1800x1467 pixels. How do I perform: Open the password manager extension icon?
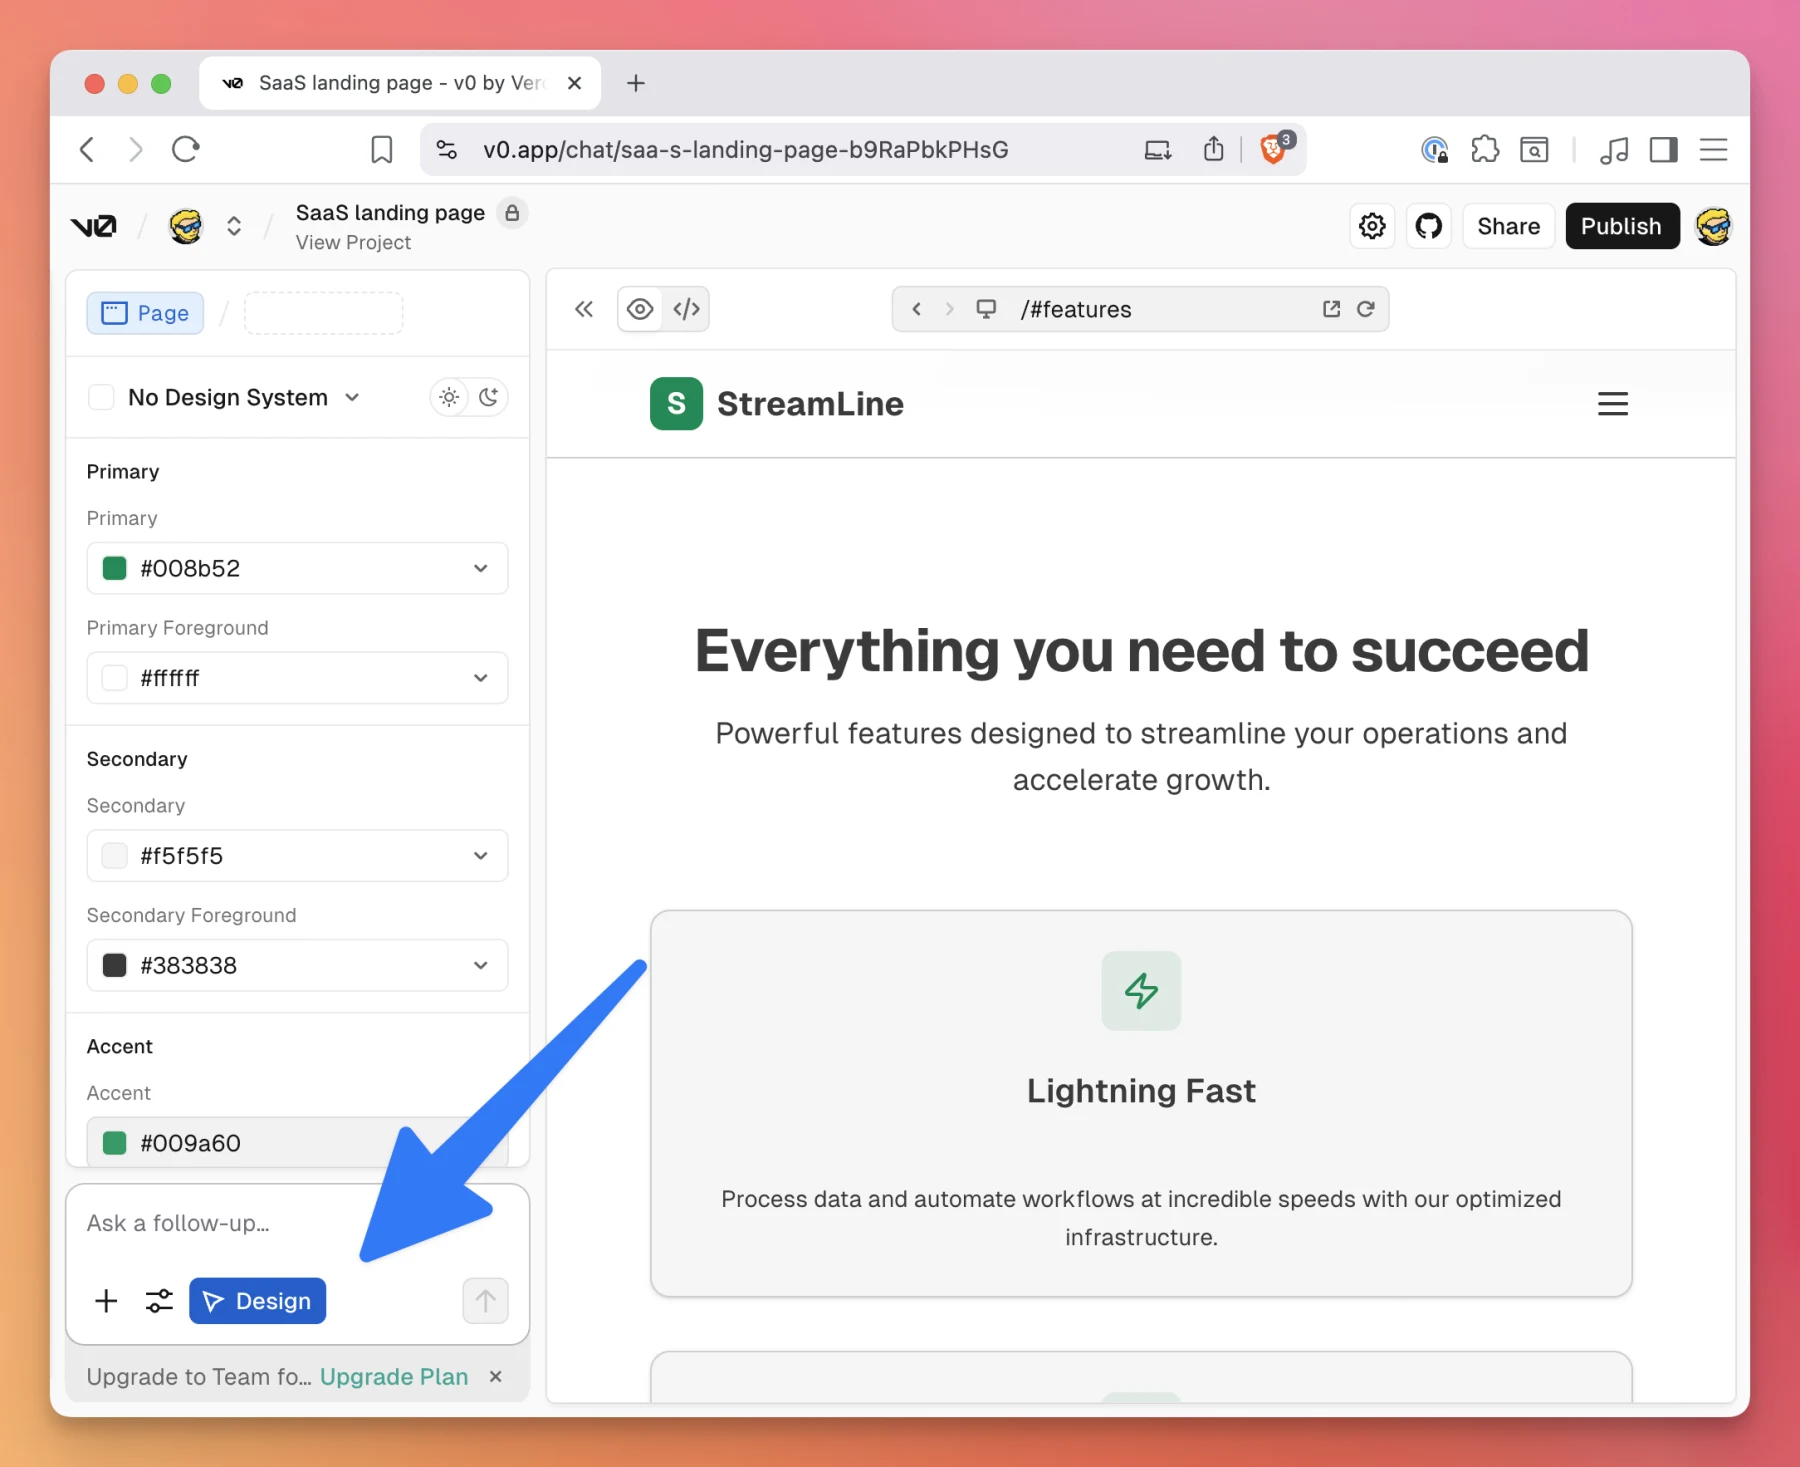click(x=1435, y=150)
